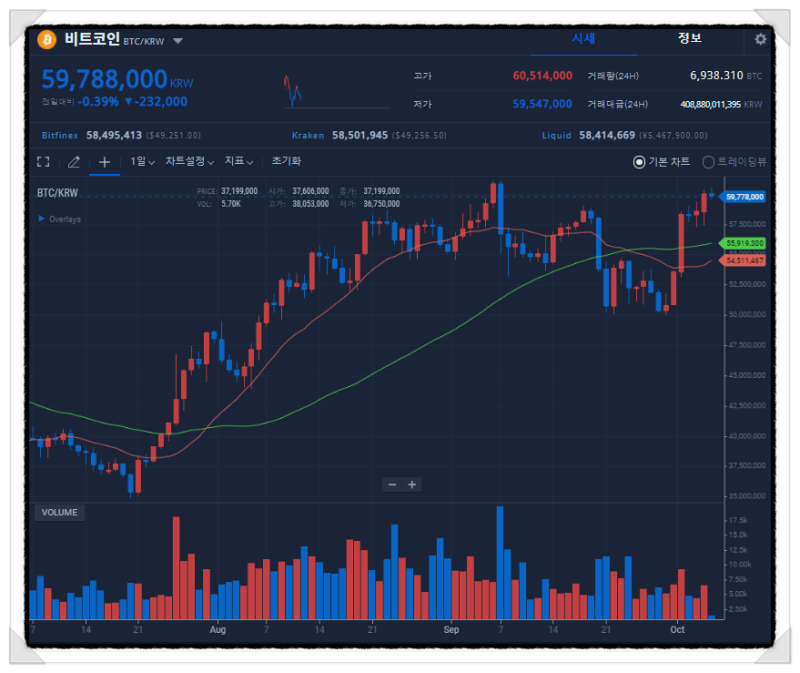
Task: Click the 40,000,000 price axis label
Action: point(746,436)
